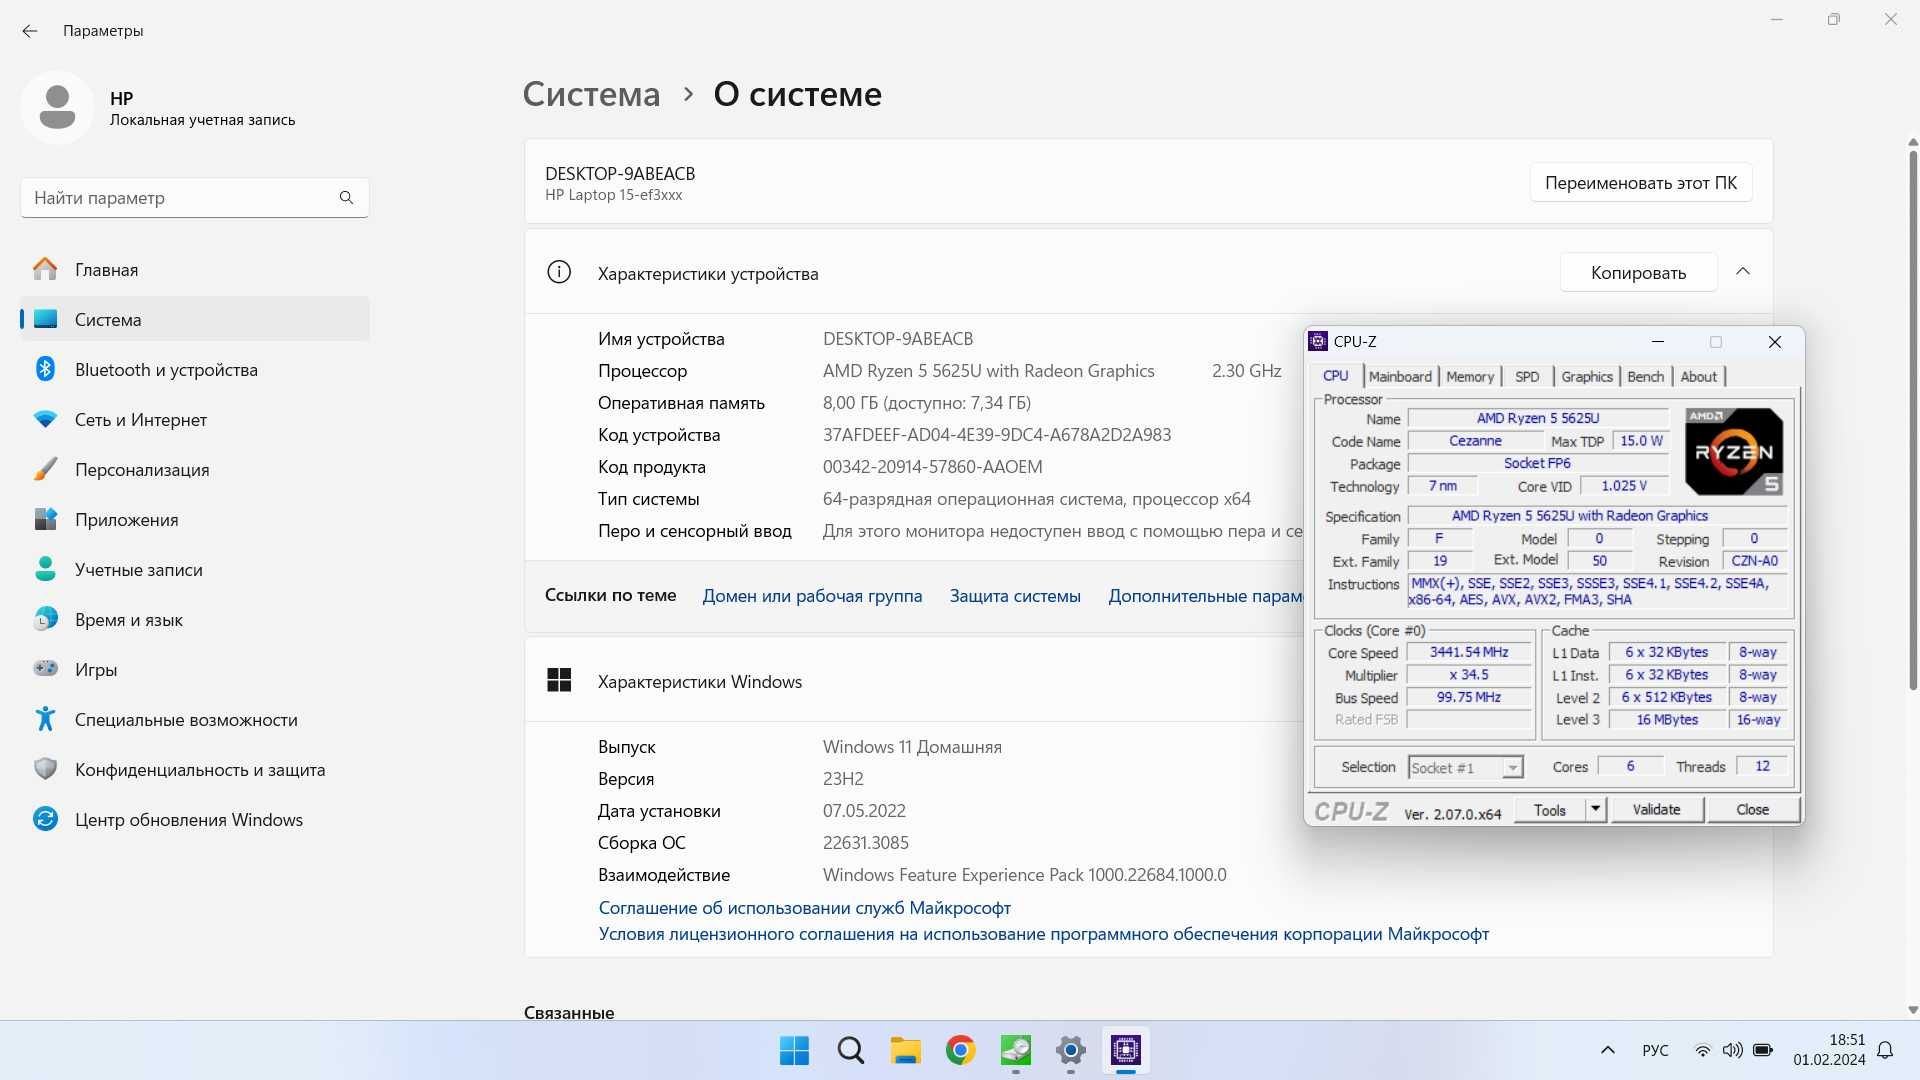Click the Close button in CPU-Z

coord(1752,809)
